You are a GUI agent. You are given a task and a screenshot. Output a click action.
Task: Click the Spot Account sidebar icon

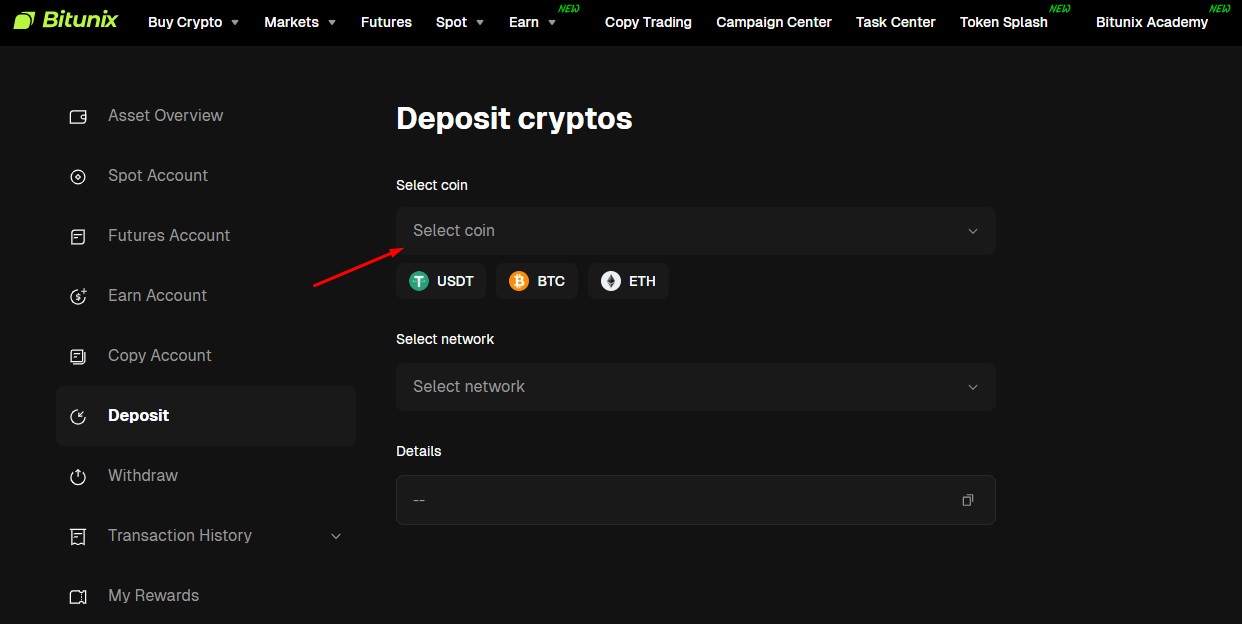click(x=78, y=177)
